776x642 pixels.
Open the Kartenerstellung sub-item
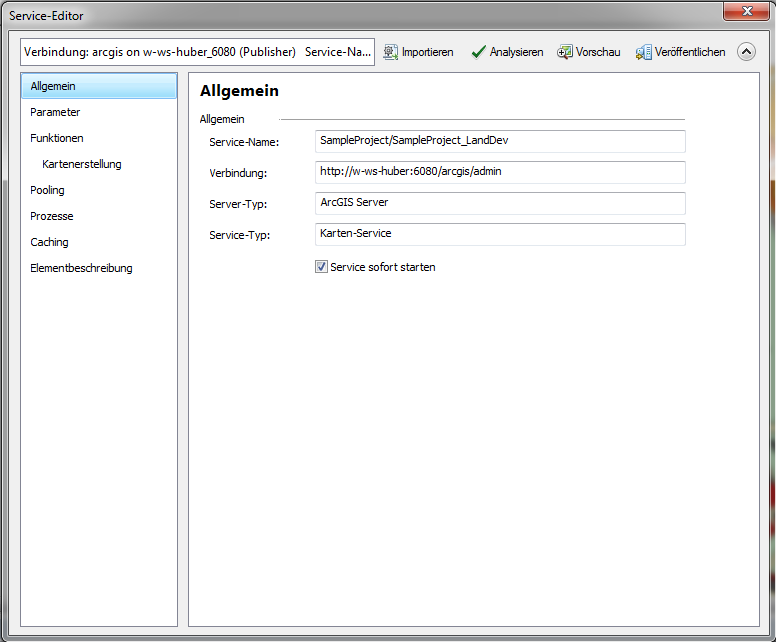(82, 164)
